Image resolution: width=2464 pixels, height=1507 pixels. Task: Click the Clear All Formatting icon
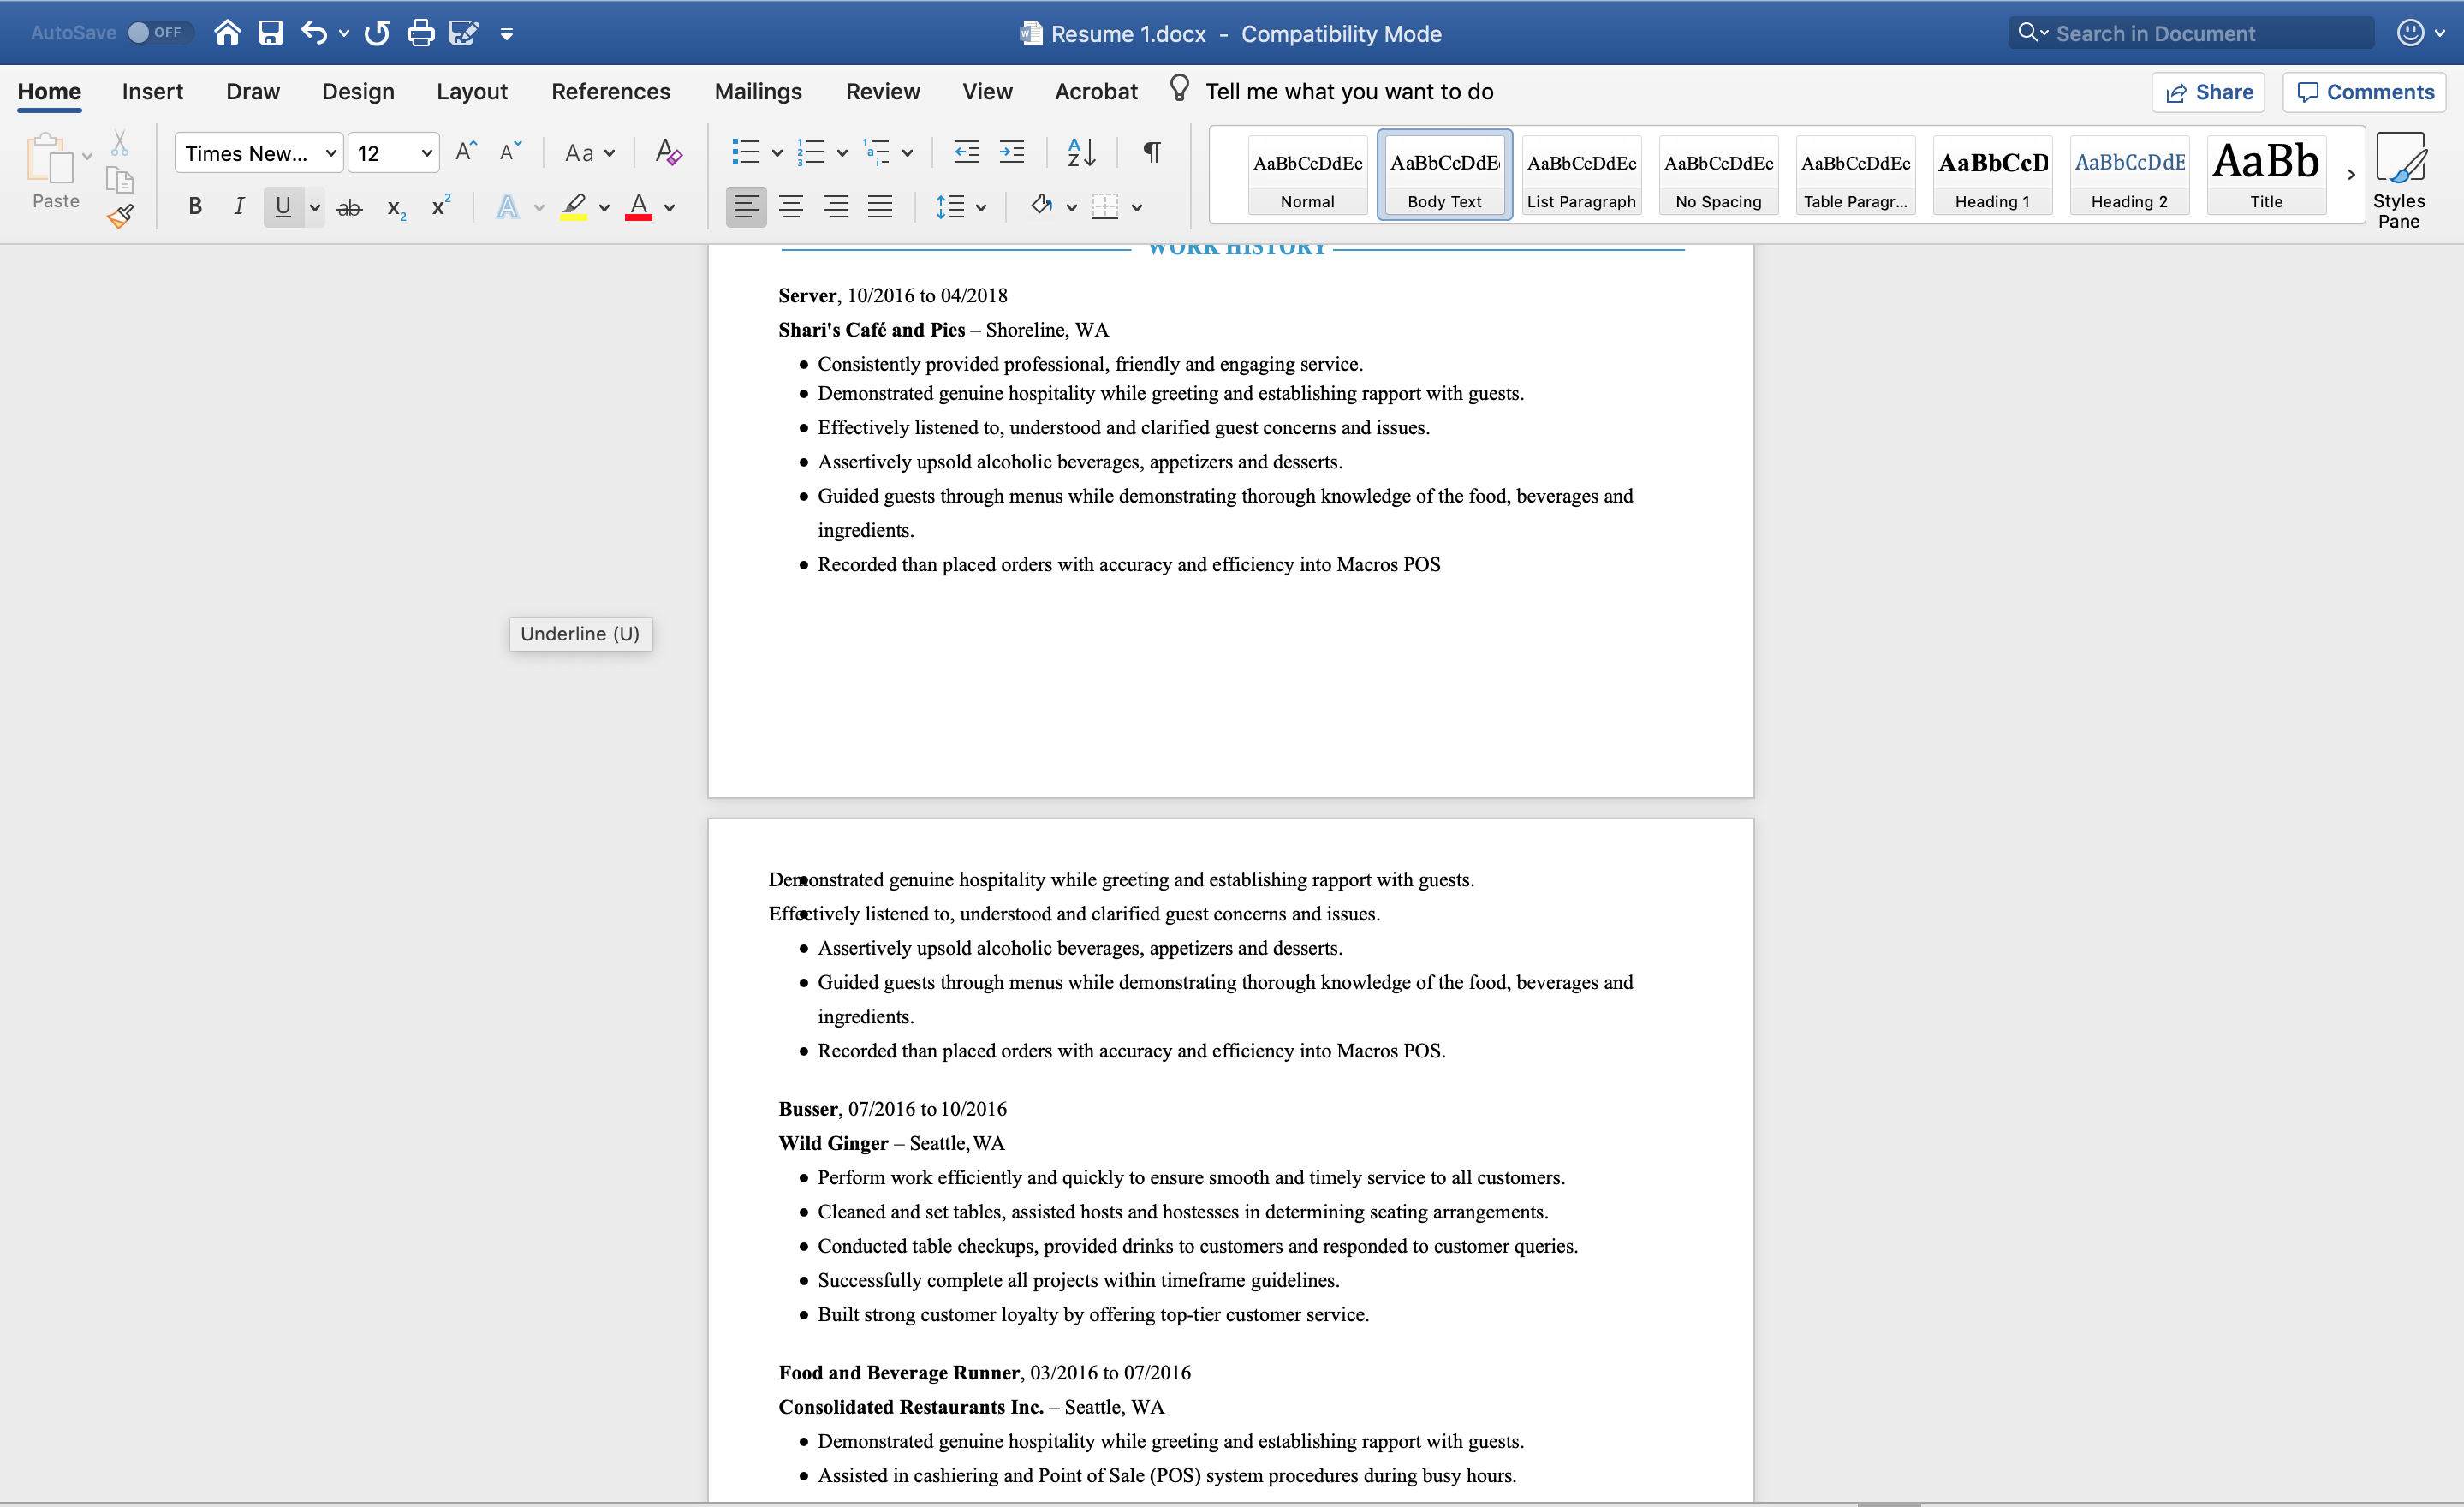pos(668,152)
